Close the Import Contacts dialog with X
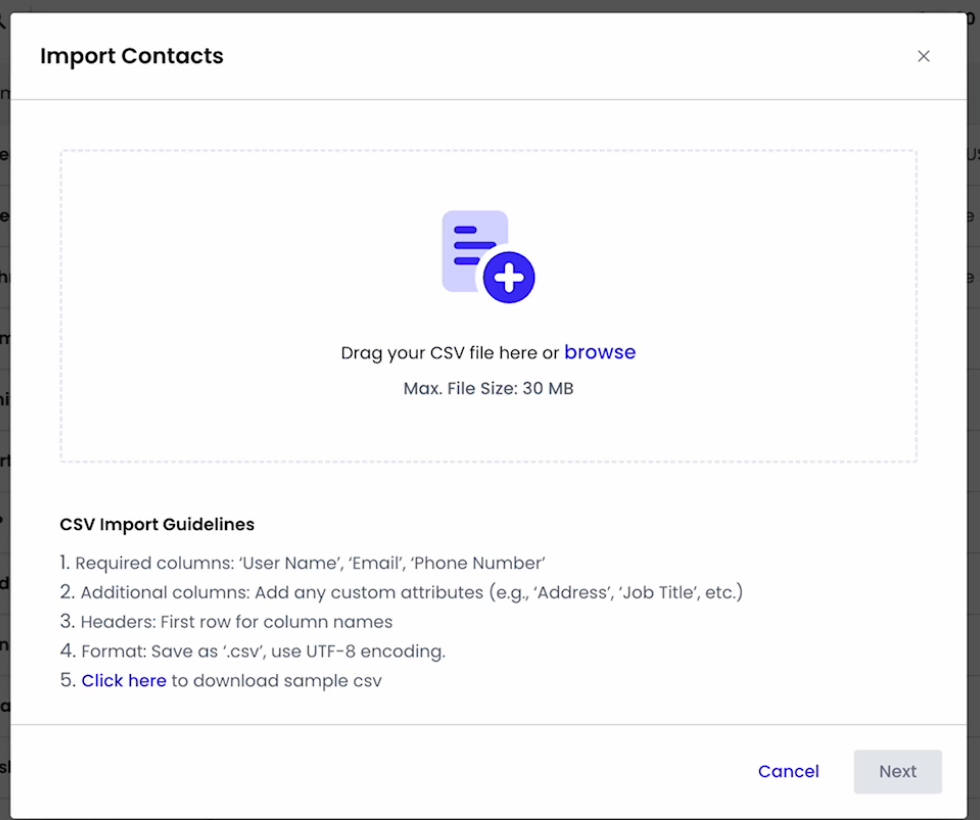This screenshot has height=820, width=980. (x=923, y=56)
